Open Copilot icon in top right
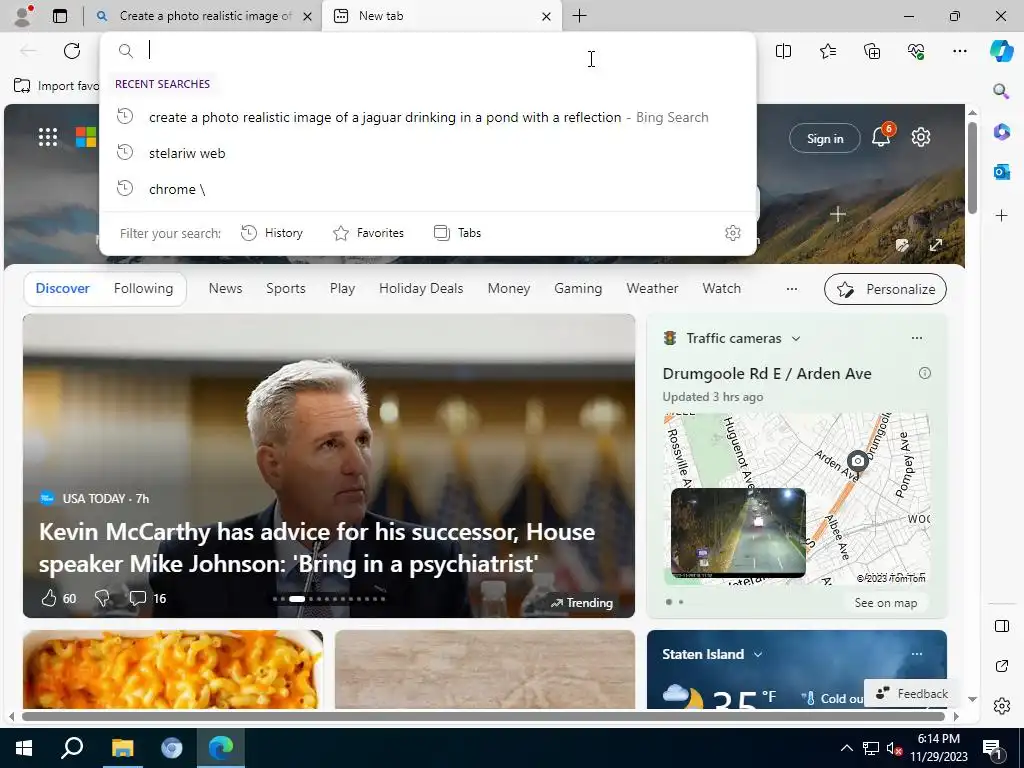This screenshot has height=768, width=1024. [1001, 51]
